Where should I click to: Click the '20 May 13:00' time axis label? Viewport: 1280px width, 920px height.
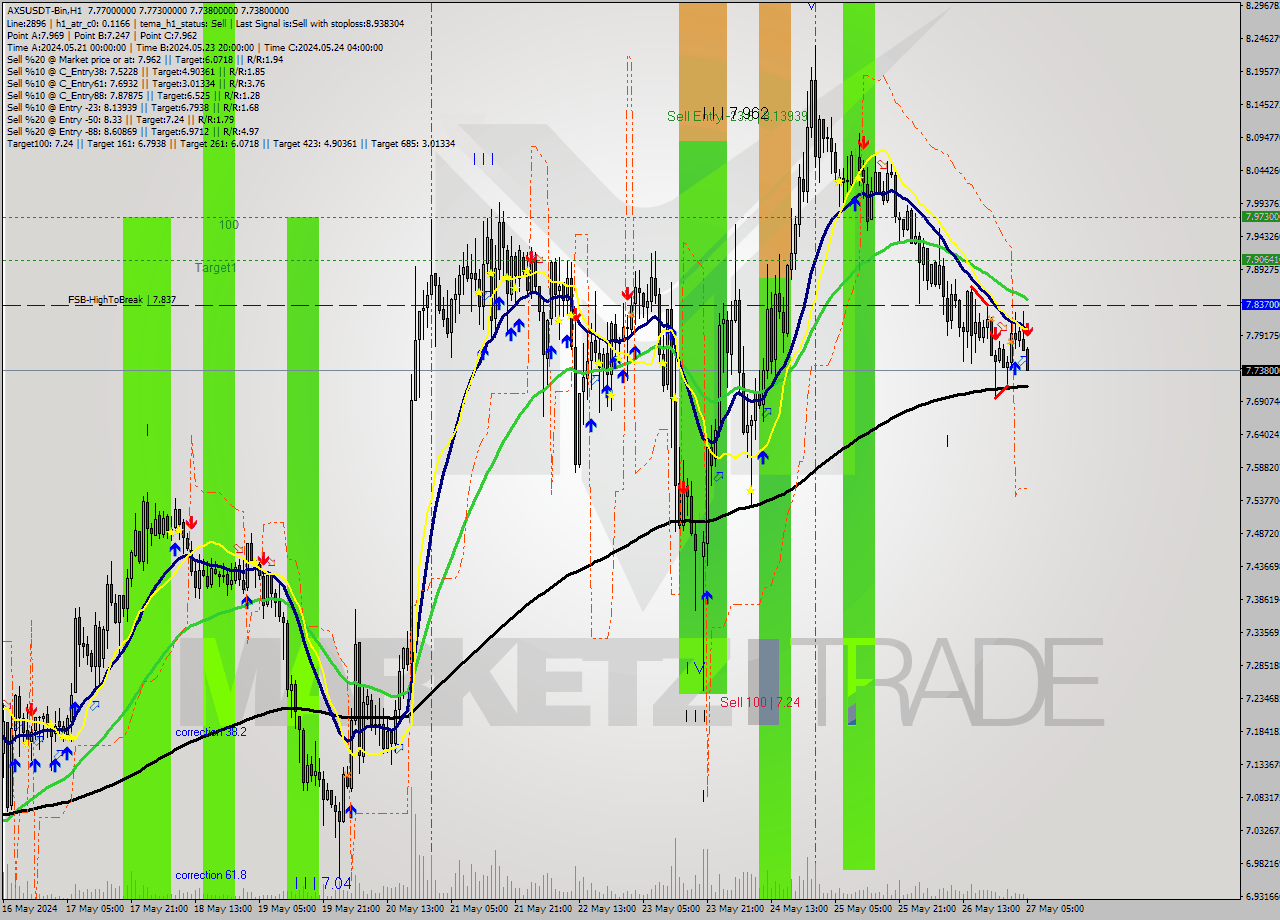[x=414, y=909]
